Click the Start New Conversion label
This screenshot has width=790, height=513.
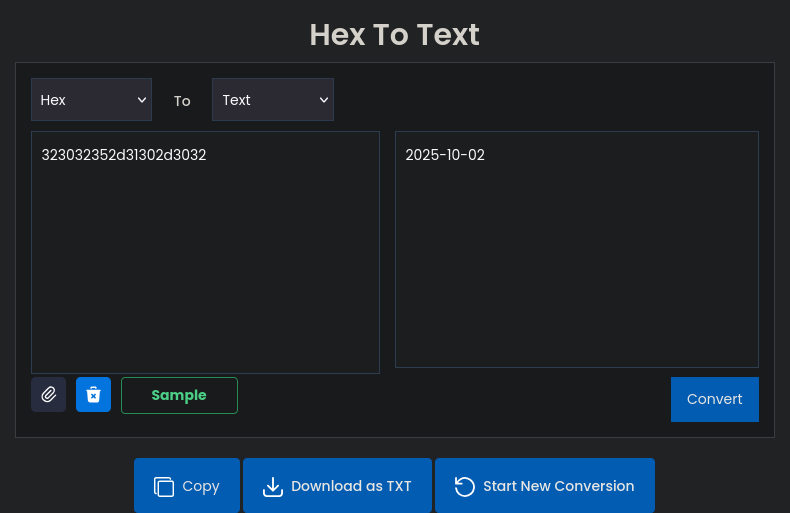(x=558, y=486)
